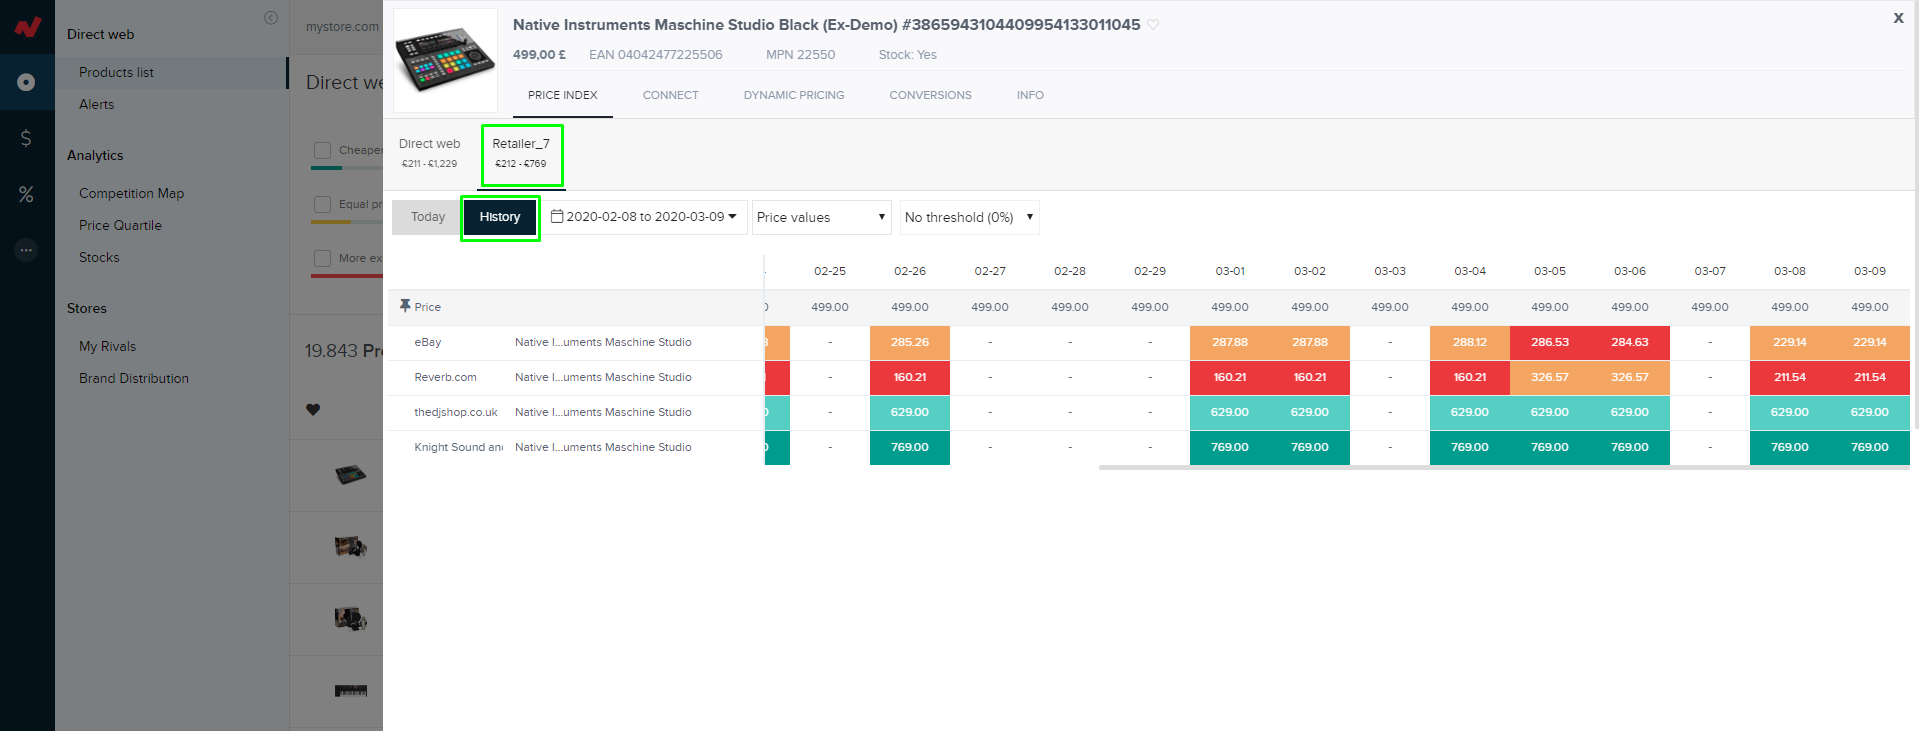
Task: Click the thedjshop.co.uk retailer row name
Action: pos(456,412)
